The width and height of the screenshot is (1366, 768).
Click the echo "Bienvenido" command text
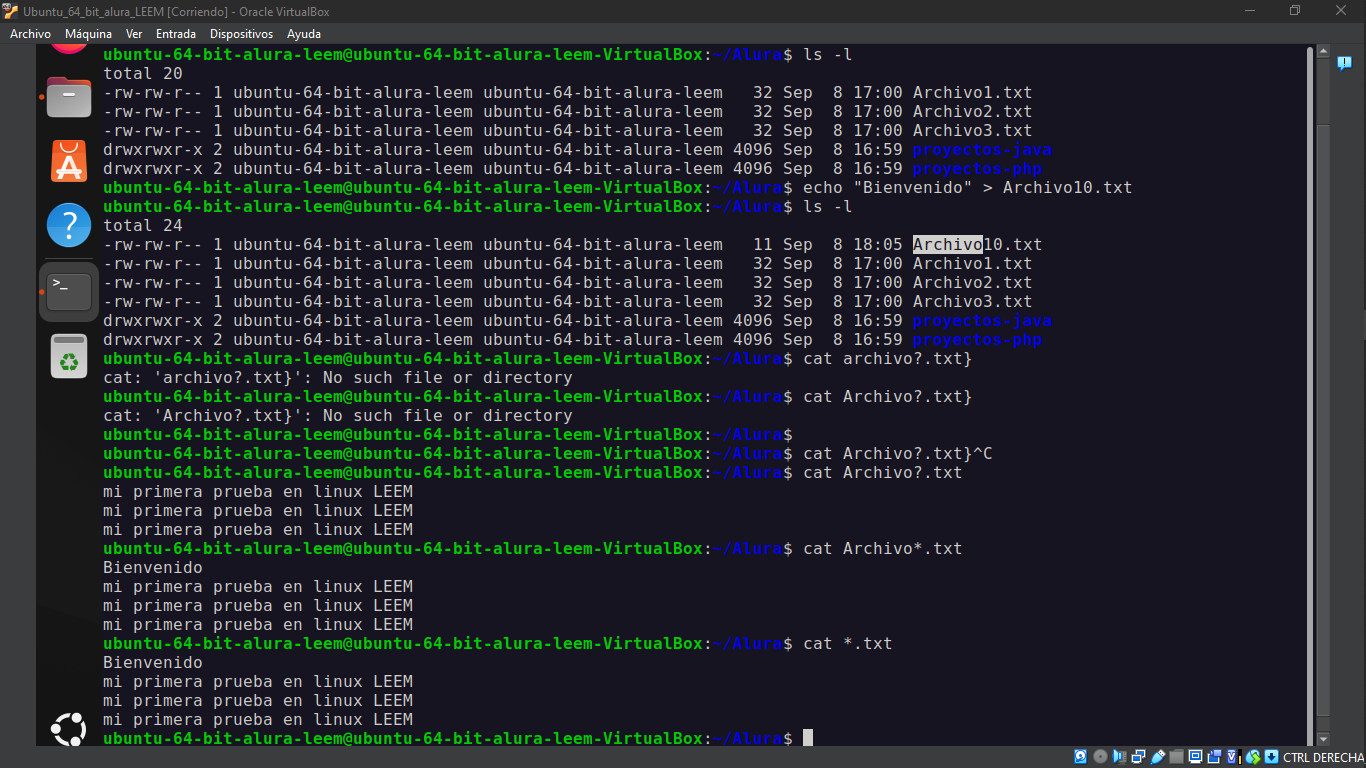pyautogui.click(x=968, y=187)
